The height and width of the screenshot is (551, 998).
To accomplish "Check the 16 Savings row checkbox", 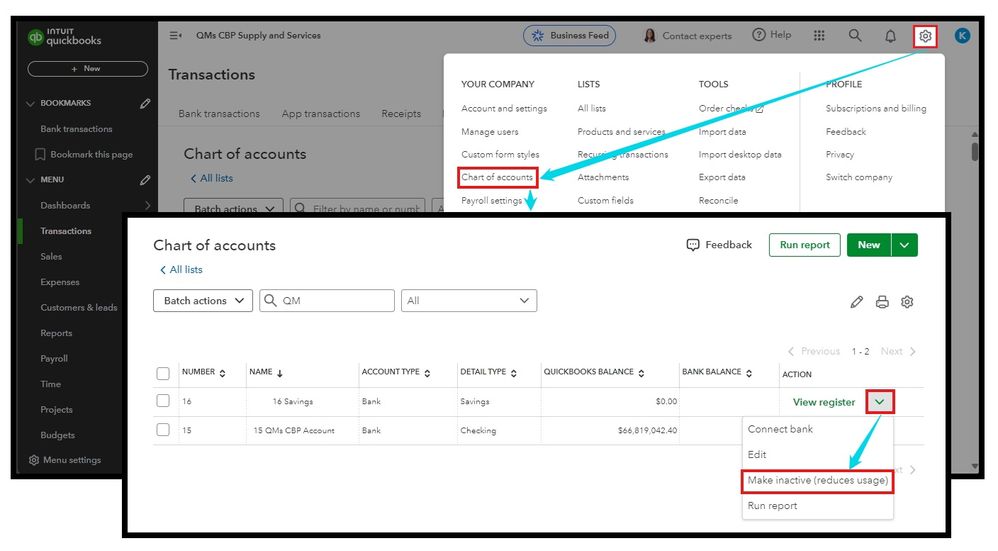I will click(x=163, y=401).
